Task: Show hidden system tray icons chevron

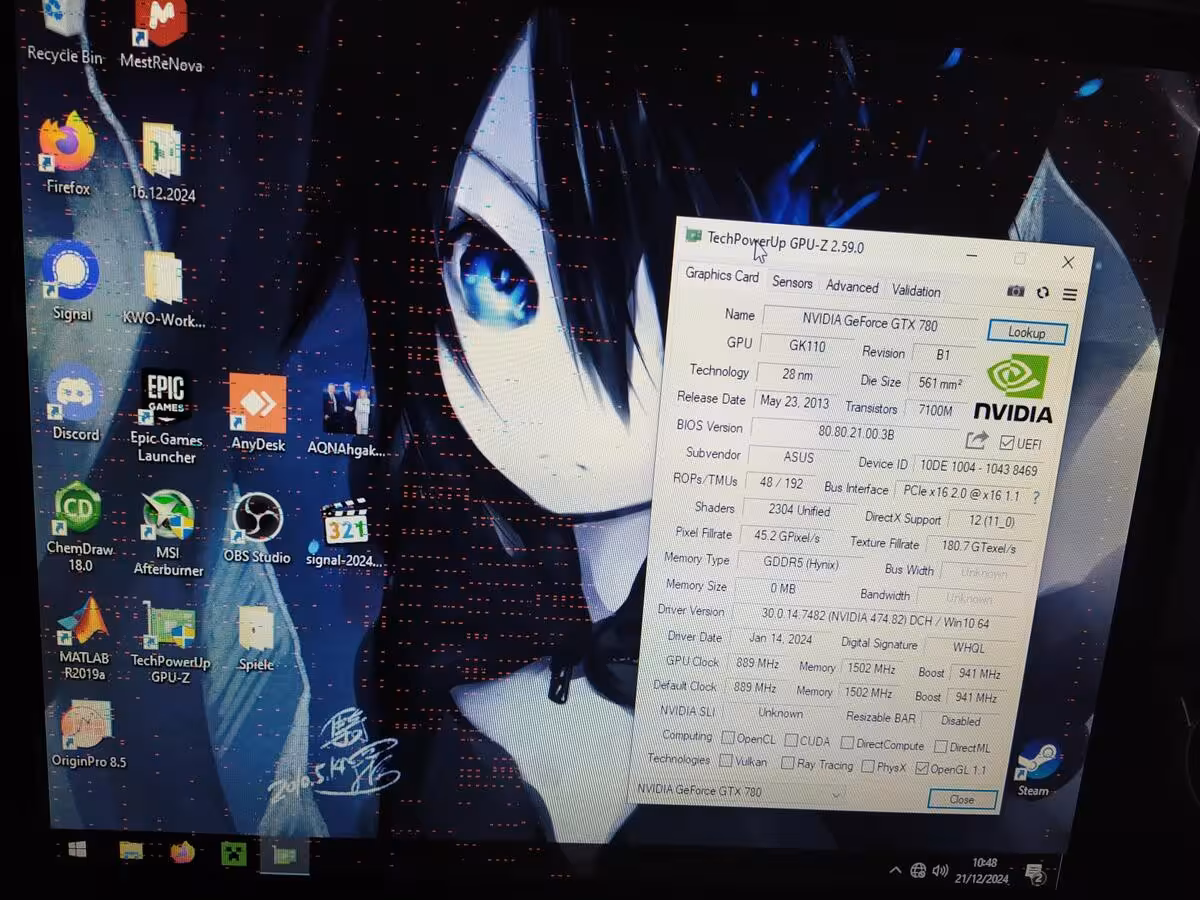Action: 895,871
